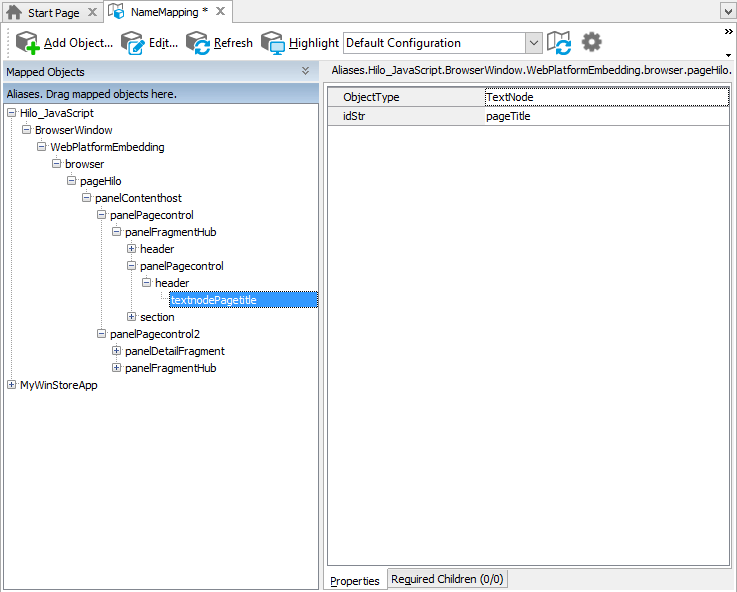
Task: Refresh the name mapping tree
Action: click(x=197, y=43)
